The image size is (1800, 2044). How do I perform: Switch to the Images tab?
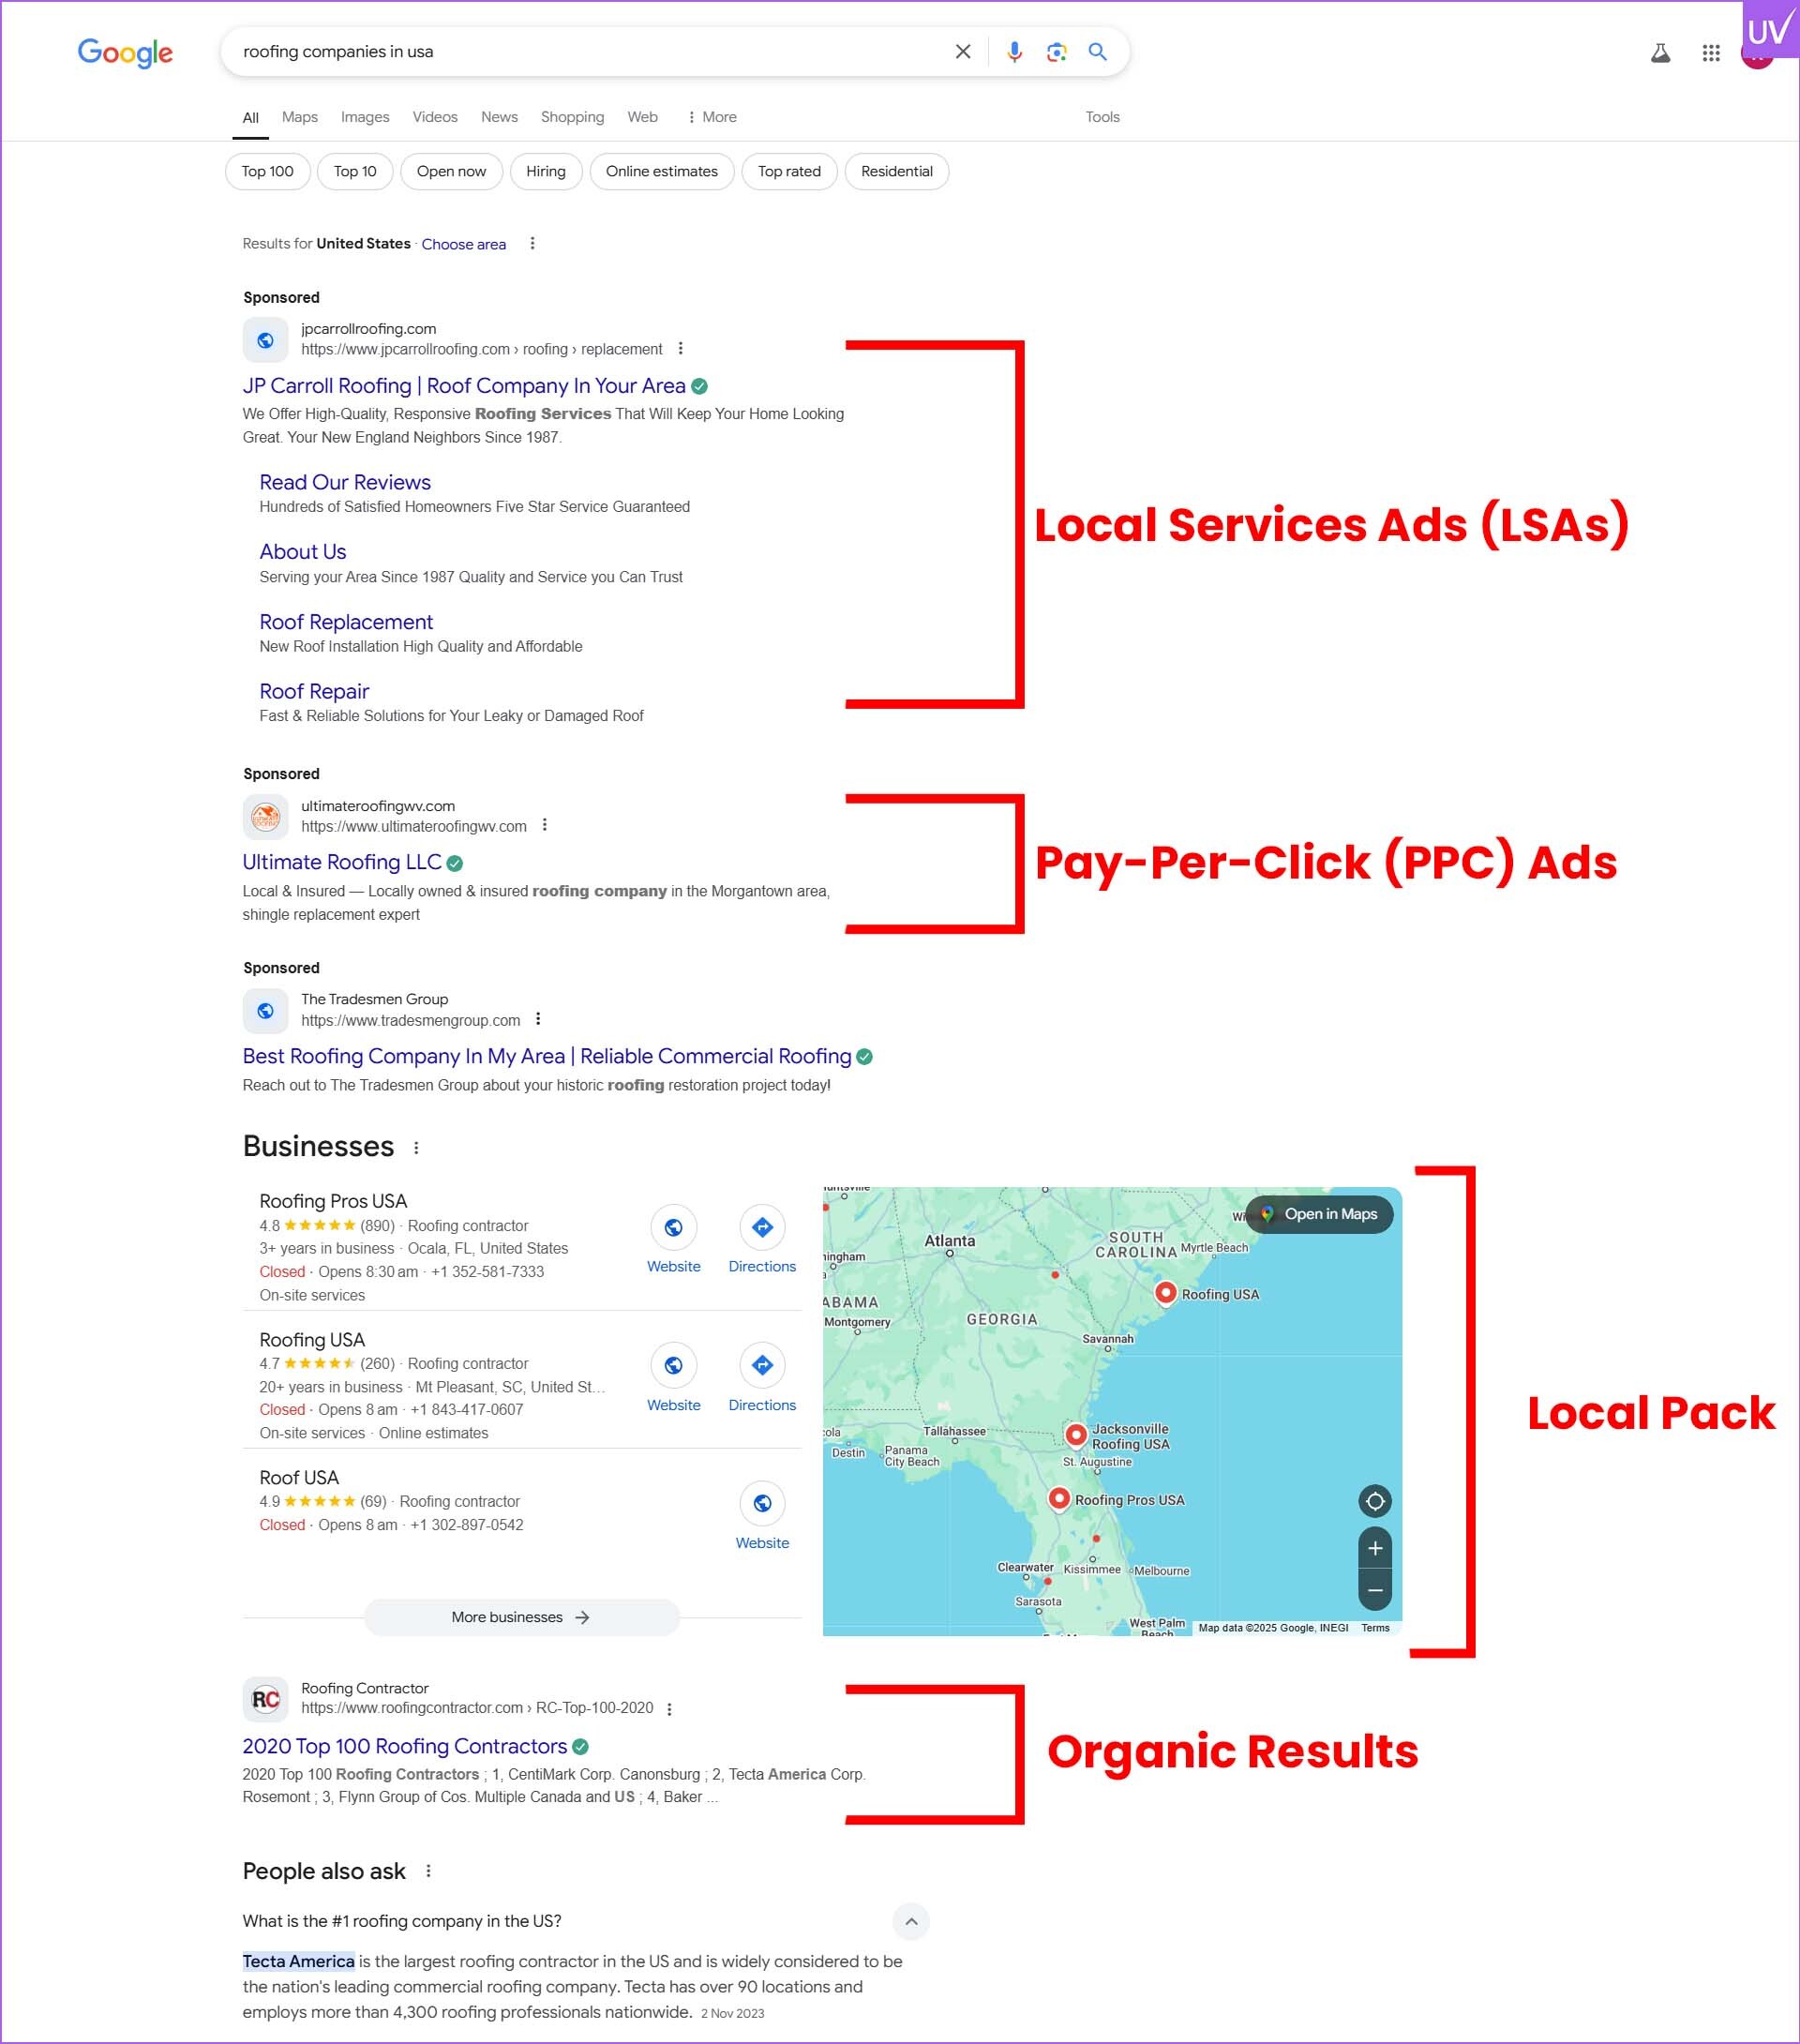[365, 117]
